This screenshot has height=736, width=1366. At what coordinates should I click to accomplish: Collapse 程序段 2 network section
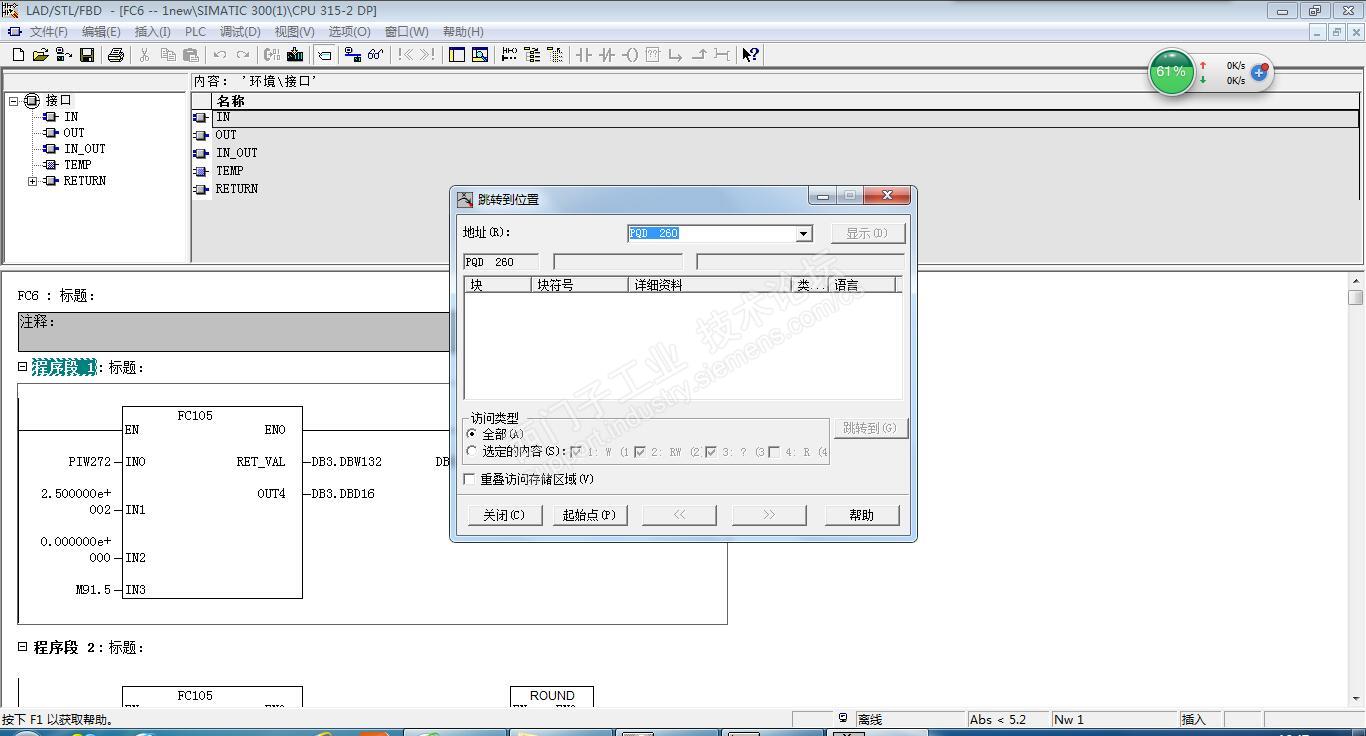[x=22, y=647]
